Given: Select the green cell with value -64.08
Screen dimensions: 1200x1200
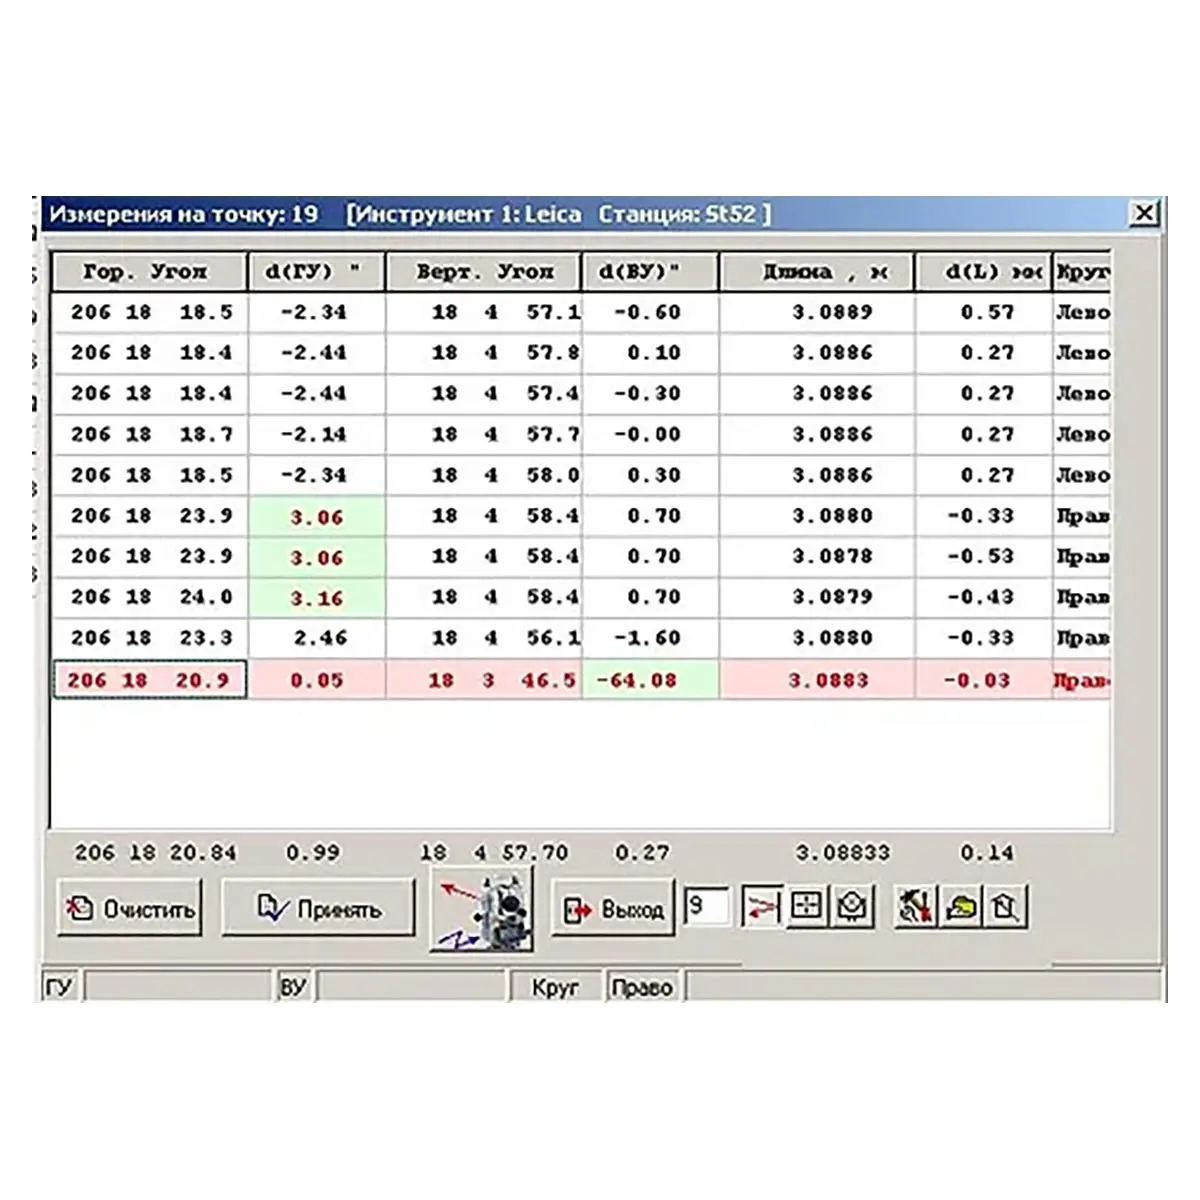Looking at the screenshot, I should [x=649, y=680].
